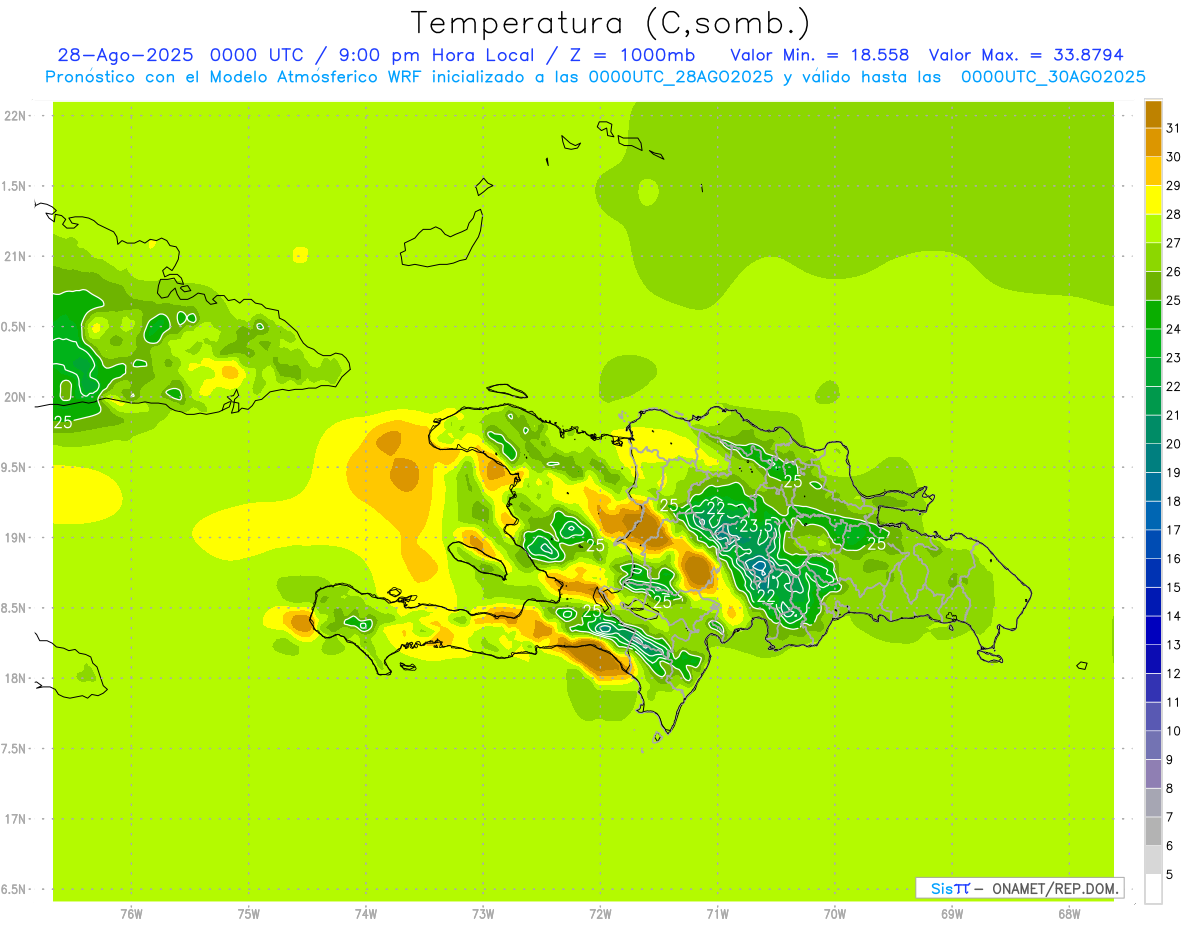Click the legend label "14"
This screenshot has width=1200, height=927.
1174,616
